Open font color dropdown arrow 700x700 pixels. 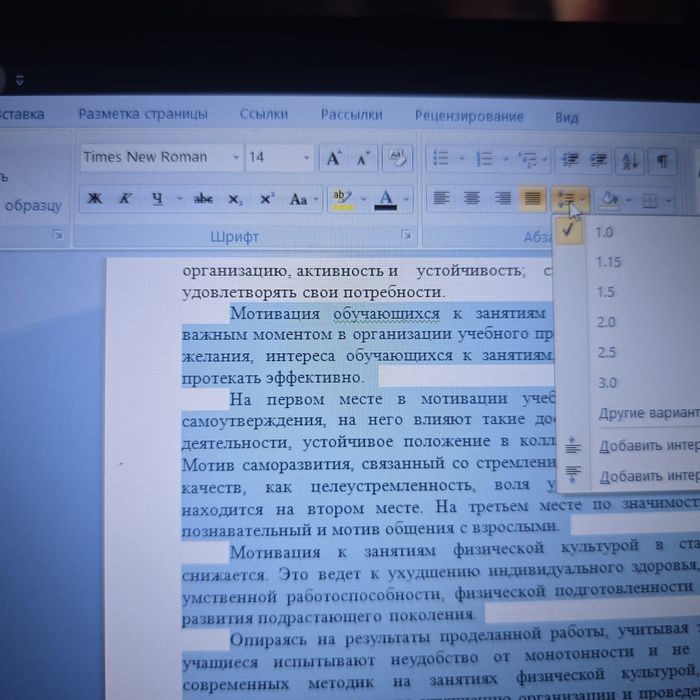pos(406,199)
